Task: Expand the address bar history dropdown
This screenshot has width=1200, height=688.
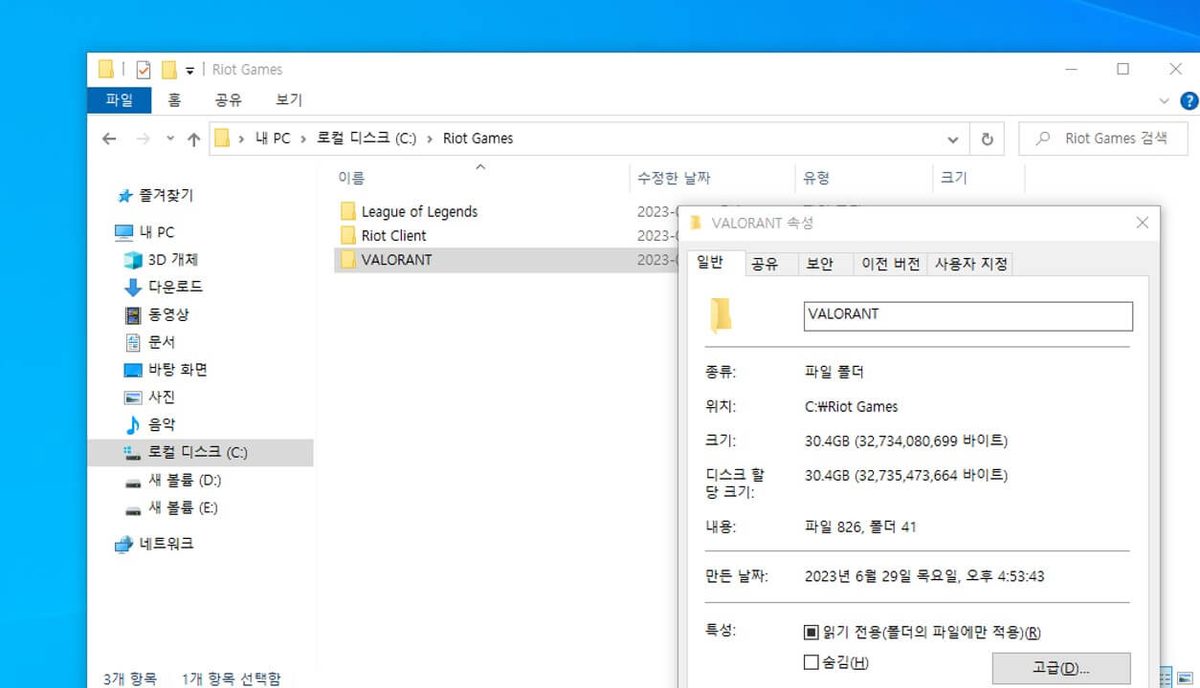Action: pyautogui.click(x=952, y=139)
